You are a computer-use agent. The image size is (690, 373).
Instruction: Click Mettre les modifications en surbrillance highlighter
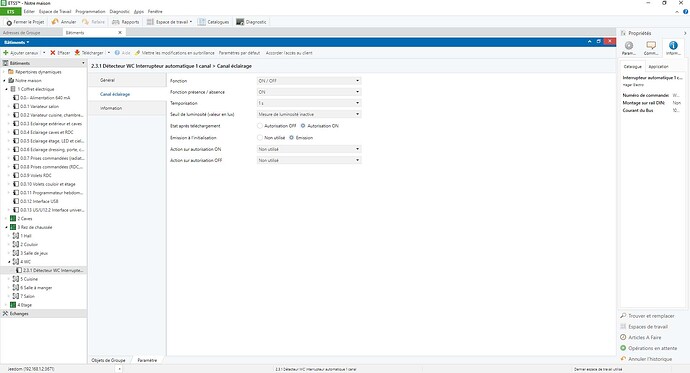pyautogui.click(x=137, y=53)
